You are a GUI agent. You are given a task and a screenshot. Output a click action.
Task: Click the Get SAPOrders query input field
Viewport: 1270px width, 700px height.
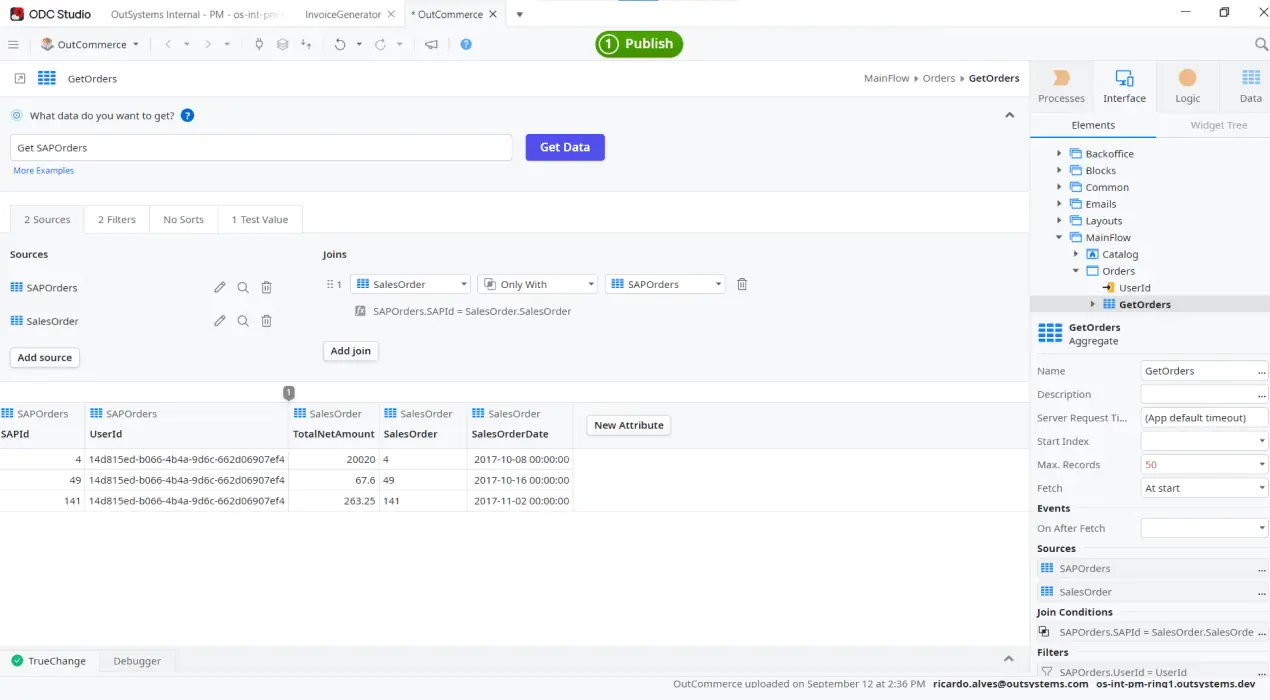point(260,147)
